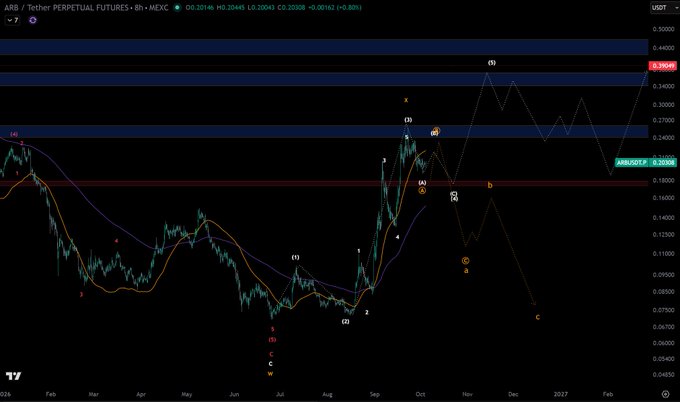680x402 pixels.
Task: Click the purple circular indicator icon below the title
Action: tap(33, 20)
